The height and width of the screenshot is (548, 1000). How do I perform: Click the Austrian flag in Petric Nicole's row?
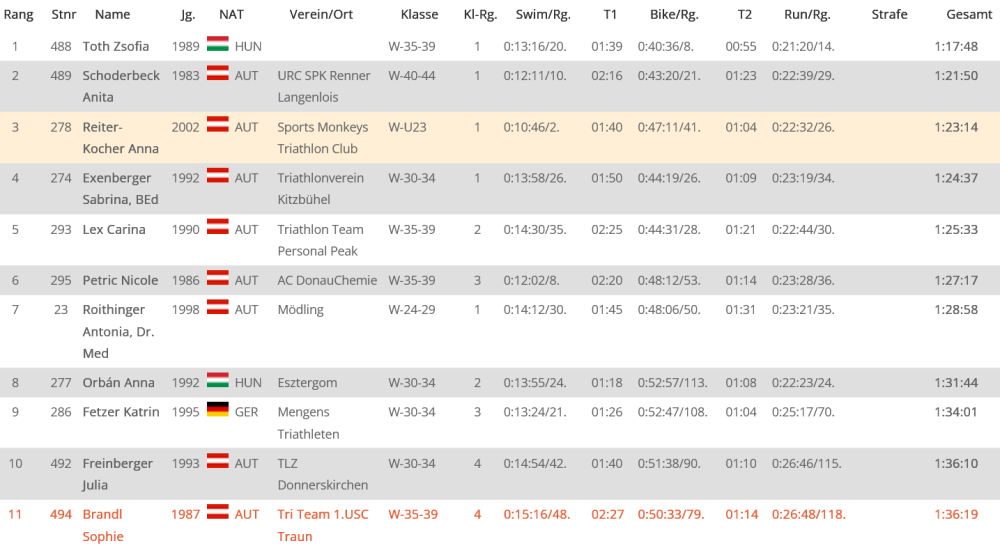click(217, 279)
